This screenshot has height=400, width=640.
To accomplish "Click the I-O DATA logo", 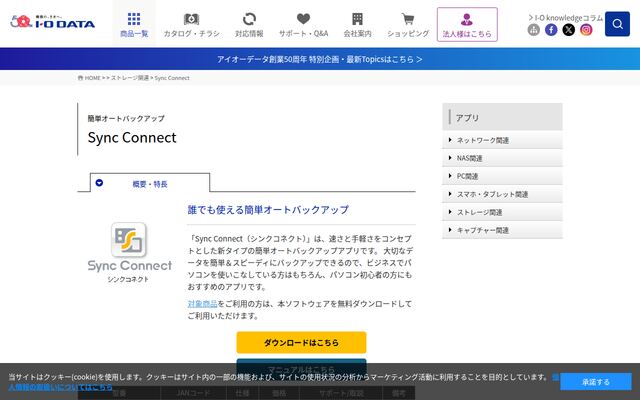I will click(53, 22).
